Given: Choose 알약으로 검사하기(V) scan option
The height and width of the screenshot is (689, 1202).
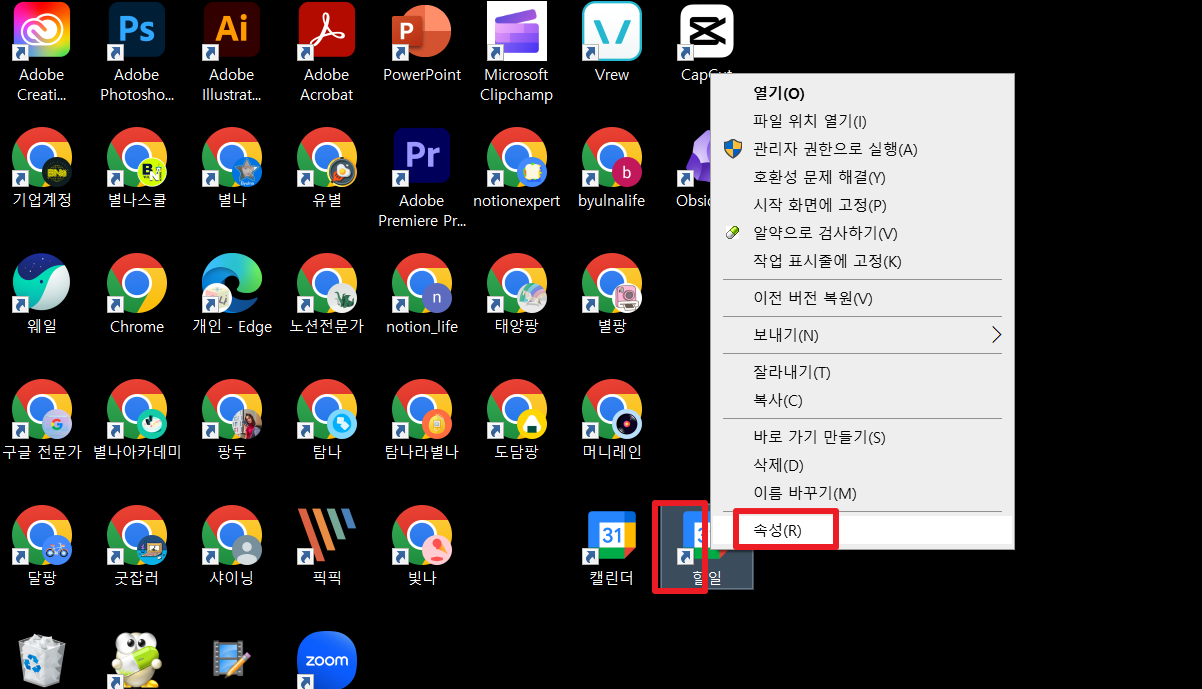Looking at the screenshot, I should point(862,233).
